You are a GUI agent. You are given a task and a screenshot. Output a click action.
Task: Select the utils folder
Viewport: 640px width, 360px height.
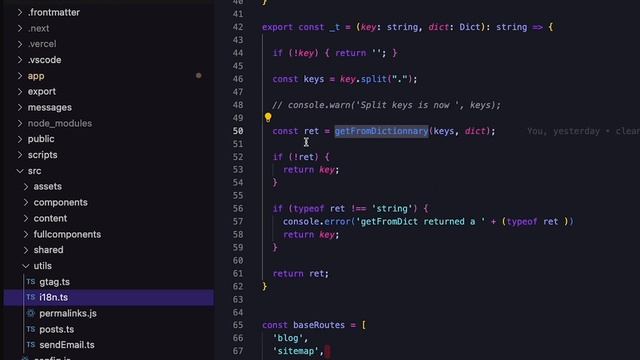tap(42, 266)
